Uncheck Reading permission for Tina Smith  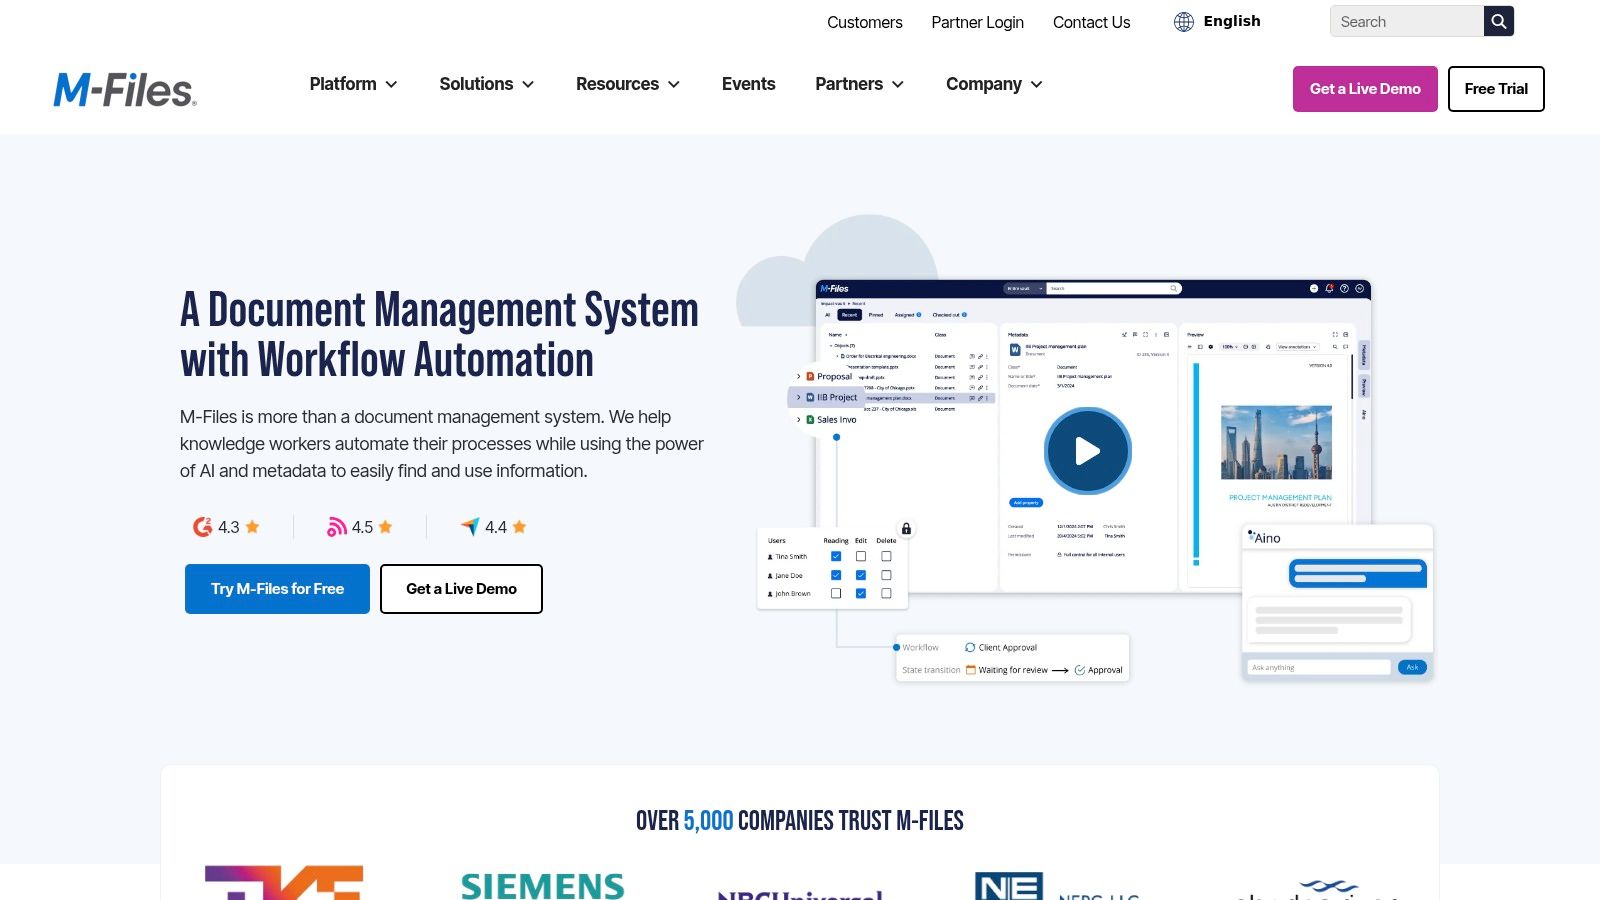coord(836,556)
